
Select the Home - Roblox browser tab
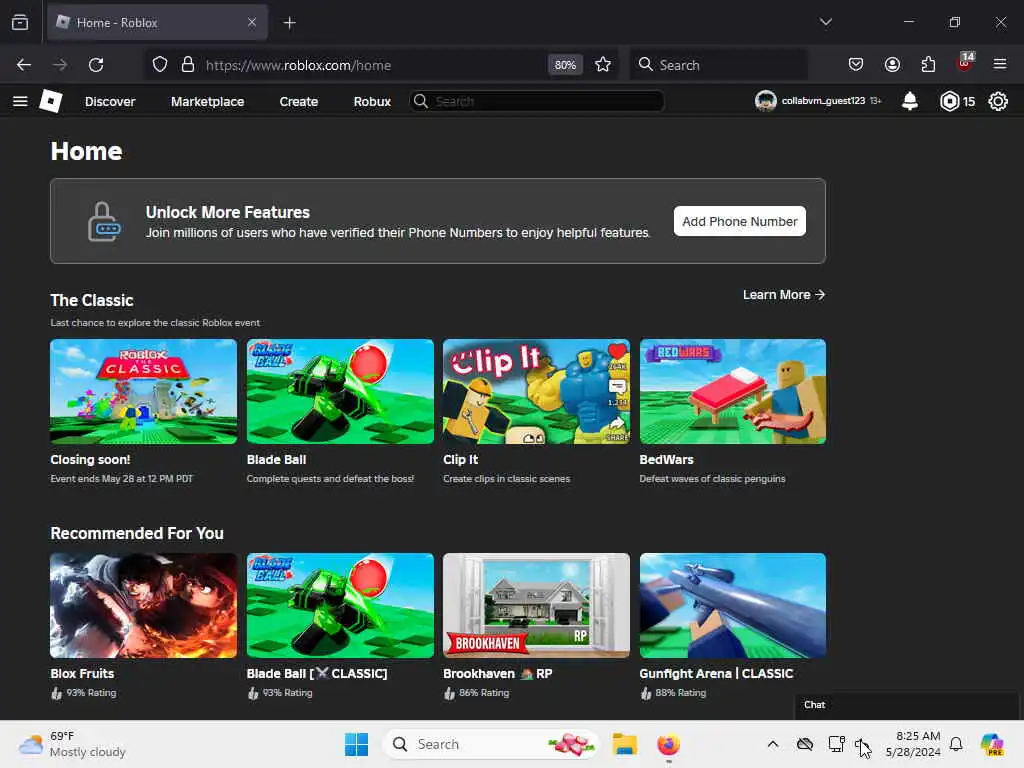click(157, 22)
